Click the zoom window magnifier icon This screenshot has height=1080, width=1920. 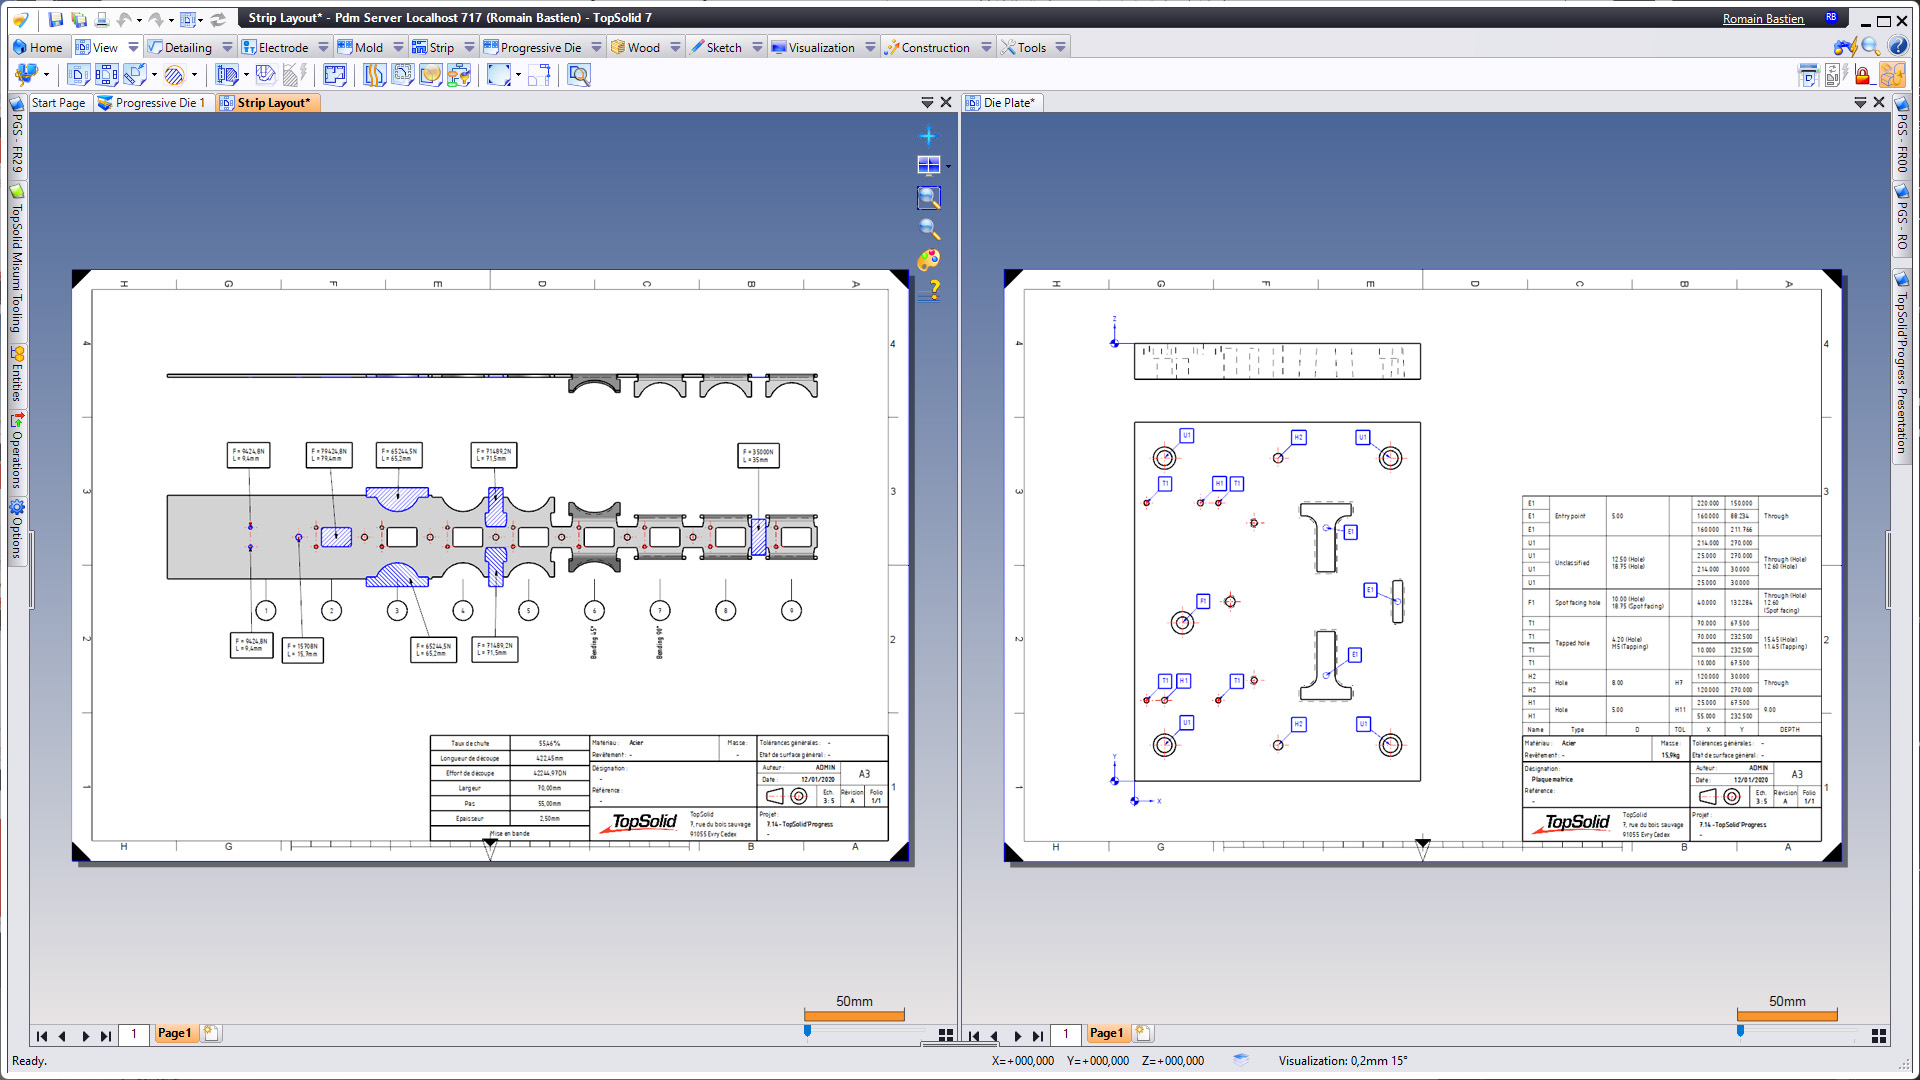(928, 198)
